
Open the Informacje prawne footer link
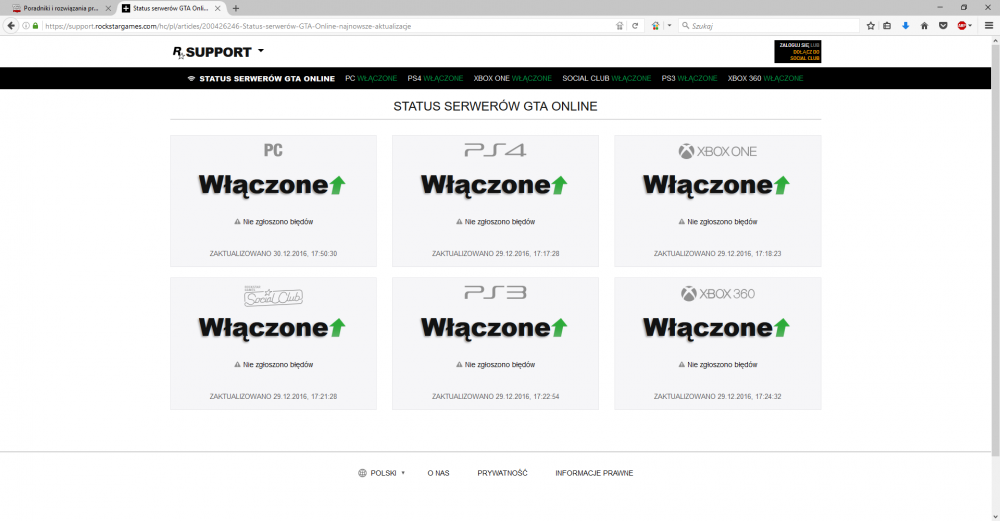[594, 473]
